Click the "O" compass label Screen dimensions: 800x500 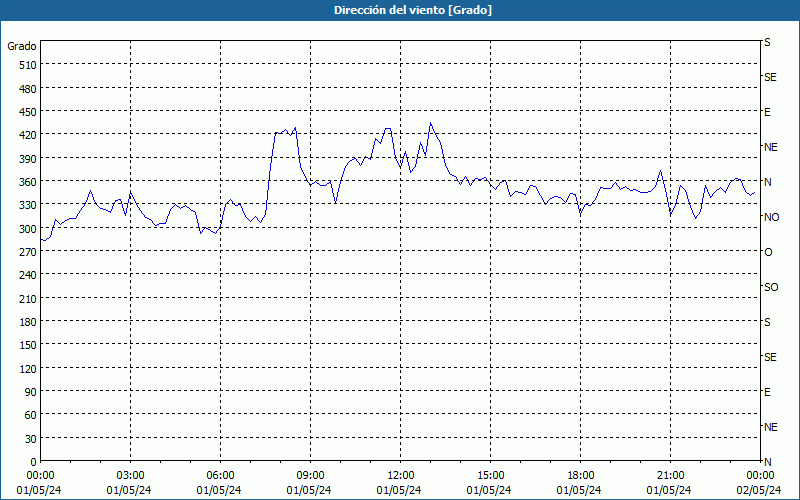click(768, 253)
